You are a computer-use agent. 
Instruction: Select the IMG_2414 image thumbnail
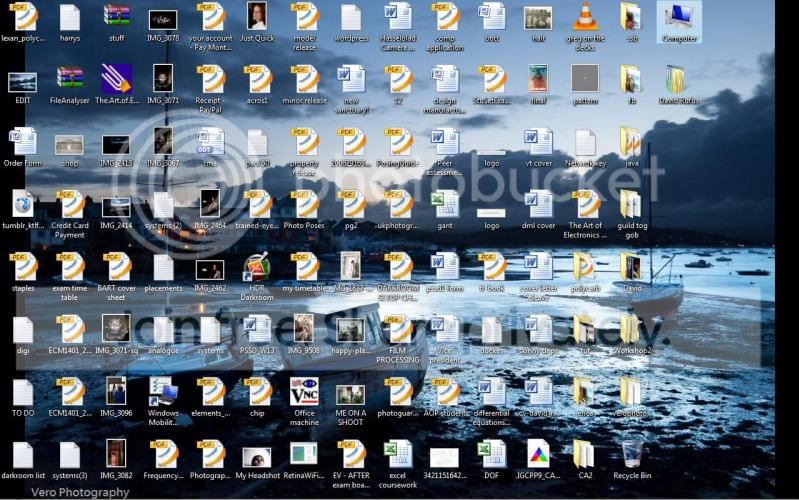point(116,207)
